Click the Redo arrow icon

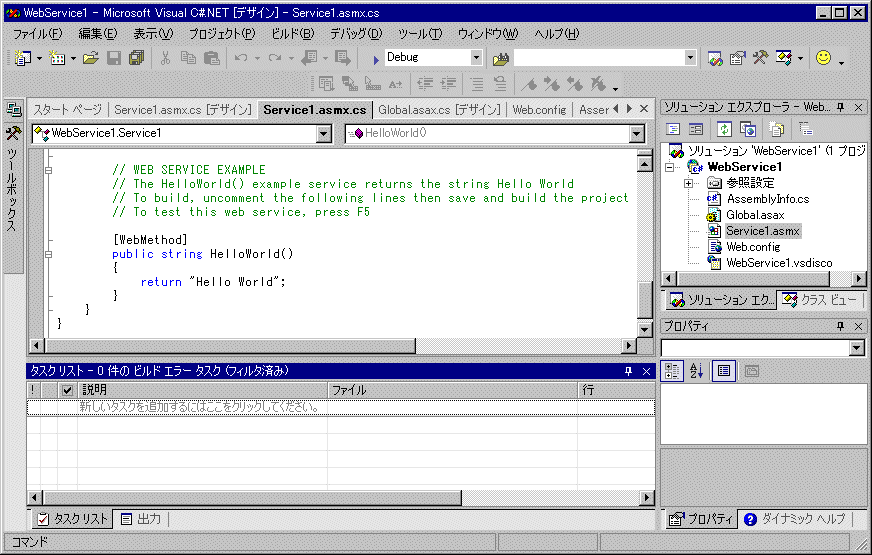point(275,57)
